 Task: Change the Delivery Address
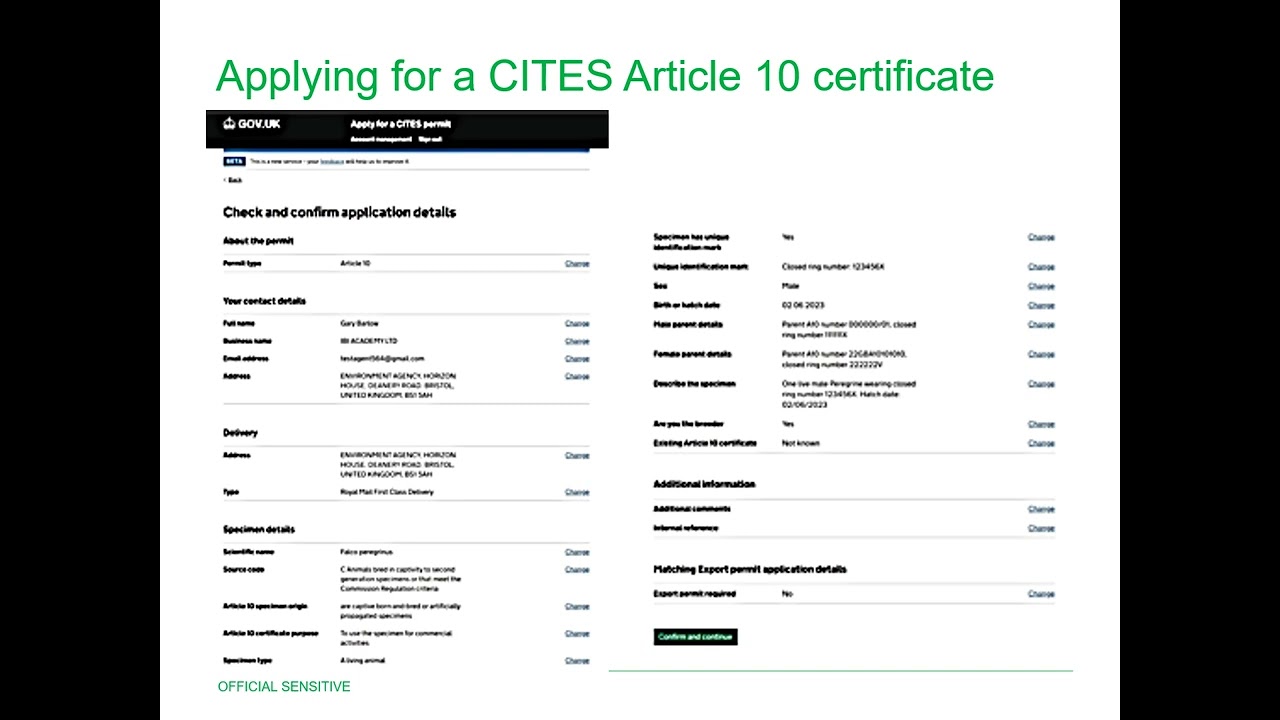pyautogui.click(x=577, y=455)
